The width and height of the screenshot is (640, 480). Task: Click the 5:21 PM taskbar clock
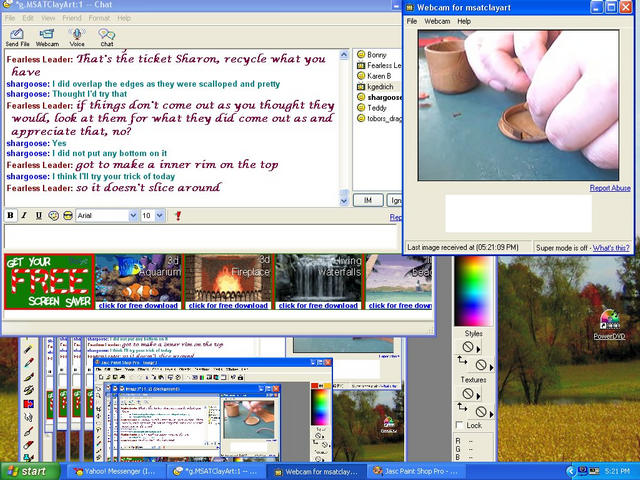618,471
